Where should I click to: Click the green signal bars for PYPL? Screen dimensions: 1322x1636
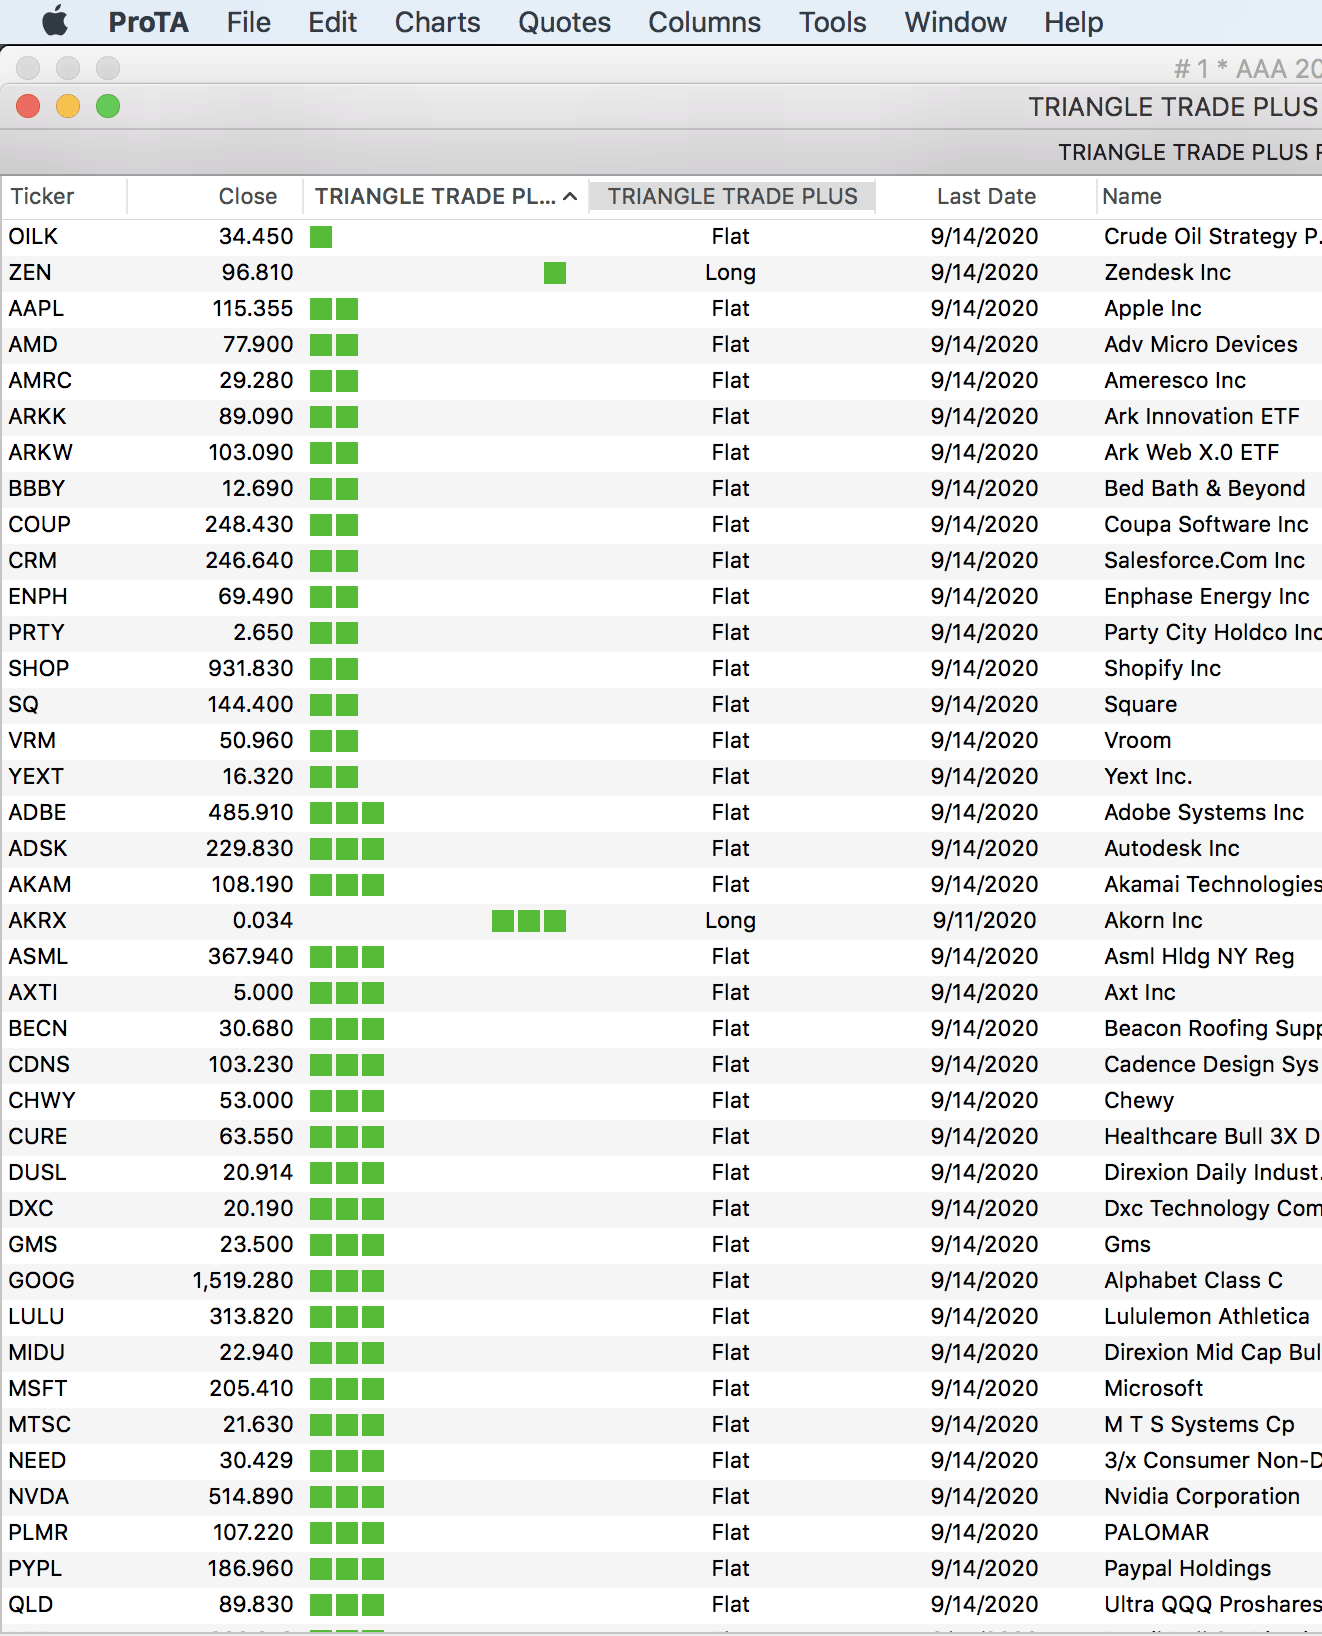tap(347, 1569)
